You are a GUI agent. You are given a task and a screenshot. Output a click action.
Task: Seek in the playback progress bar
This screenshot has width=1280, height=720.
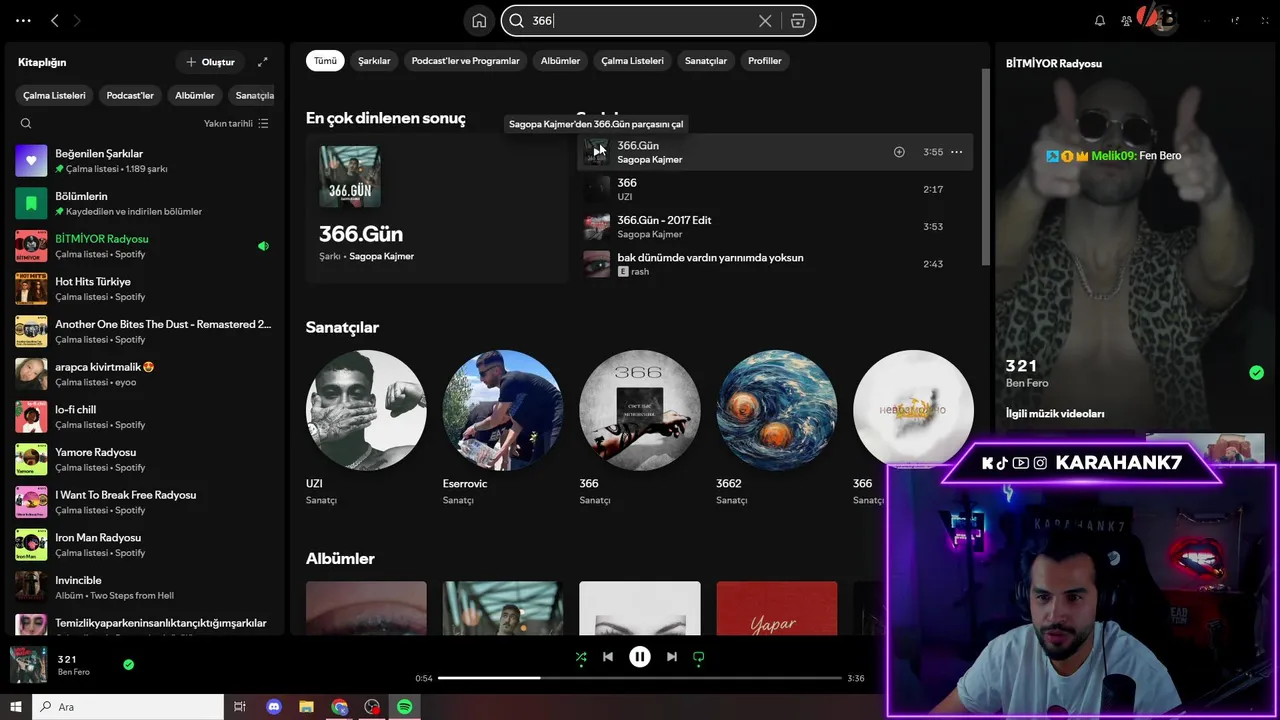coord(640,678)
